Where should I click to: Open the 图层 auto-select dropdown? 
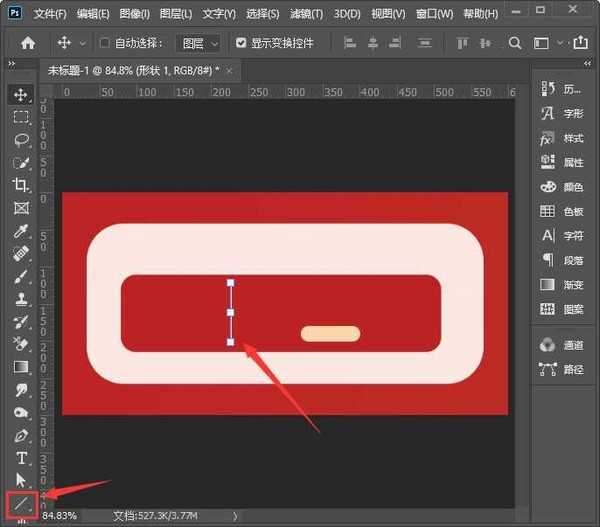point(201,44)
